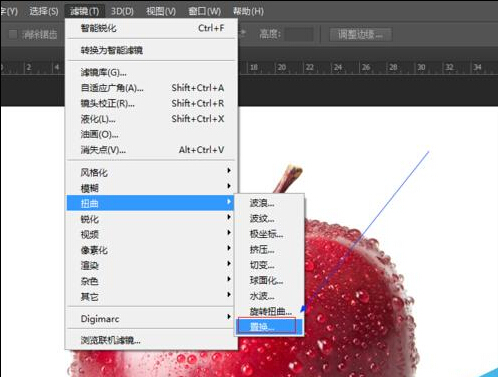
Task: Choose 水波... filter
Action: [269, 296]
